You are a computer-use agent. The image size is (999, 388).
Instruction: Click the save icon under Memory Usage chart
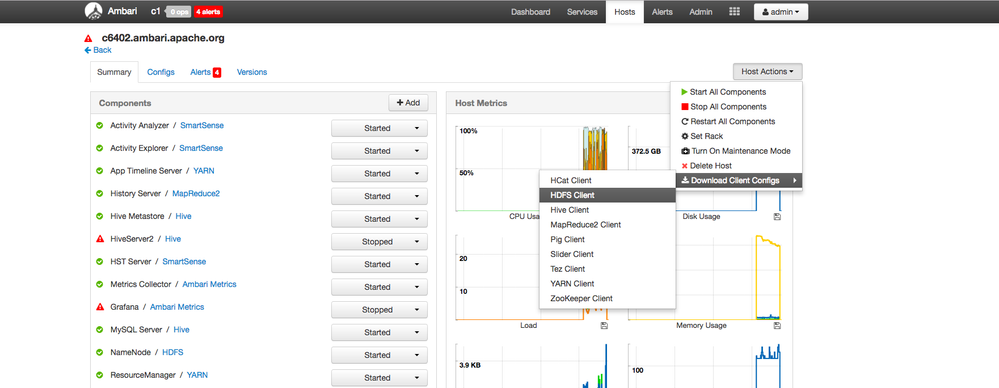(777, 326)
